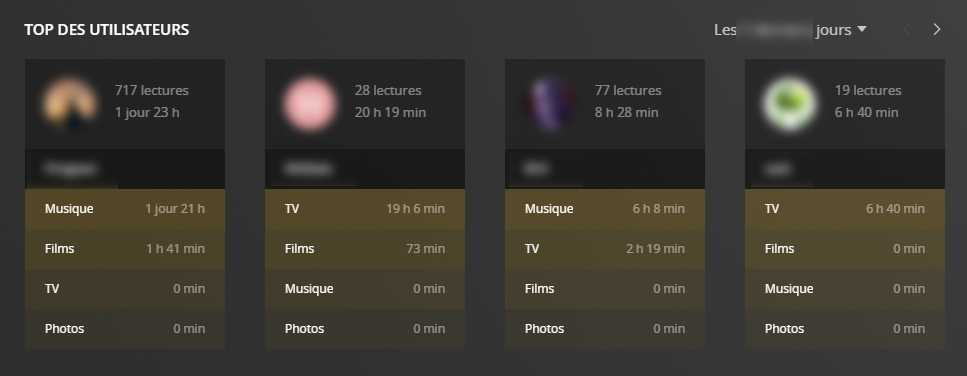The width and height of the screenshot is (967, 376).
Task: Select TV row showing 19 h 6 min
Action: [x=364, y=209]
